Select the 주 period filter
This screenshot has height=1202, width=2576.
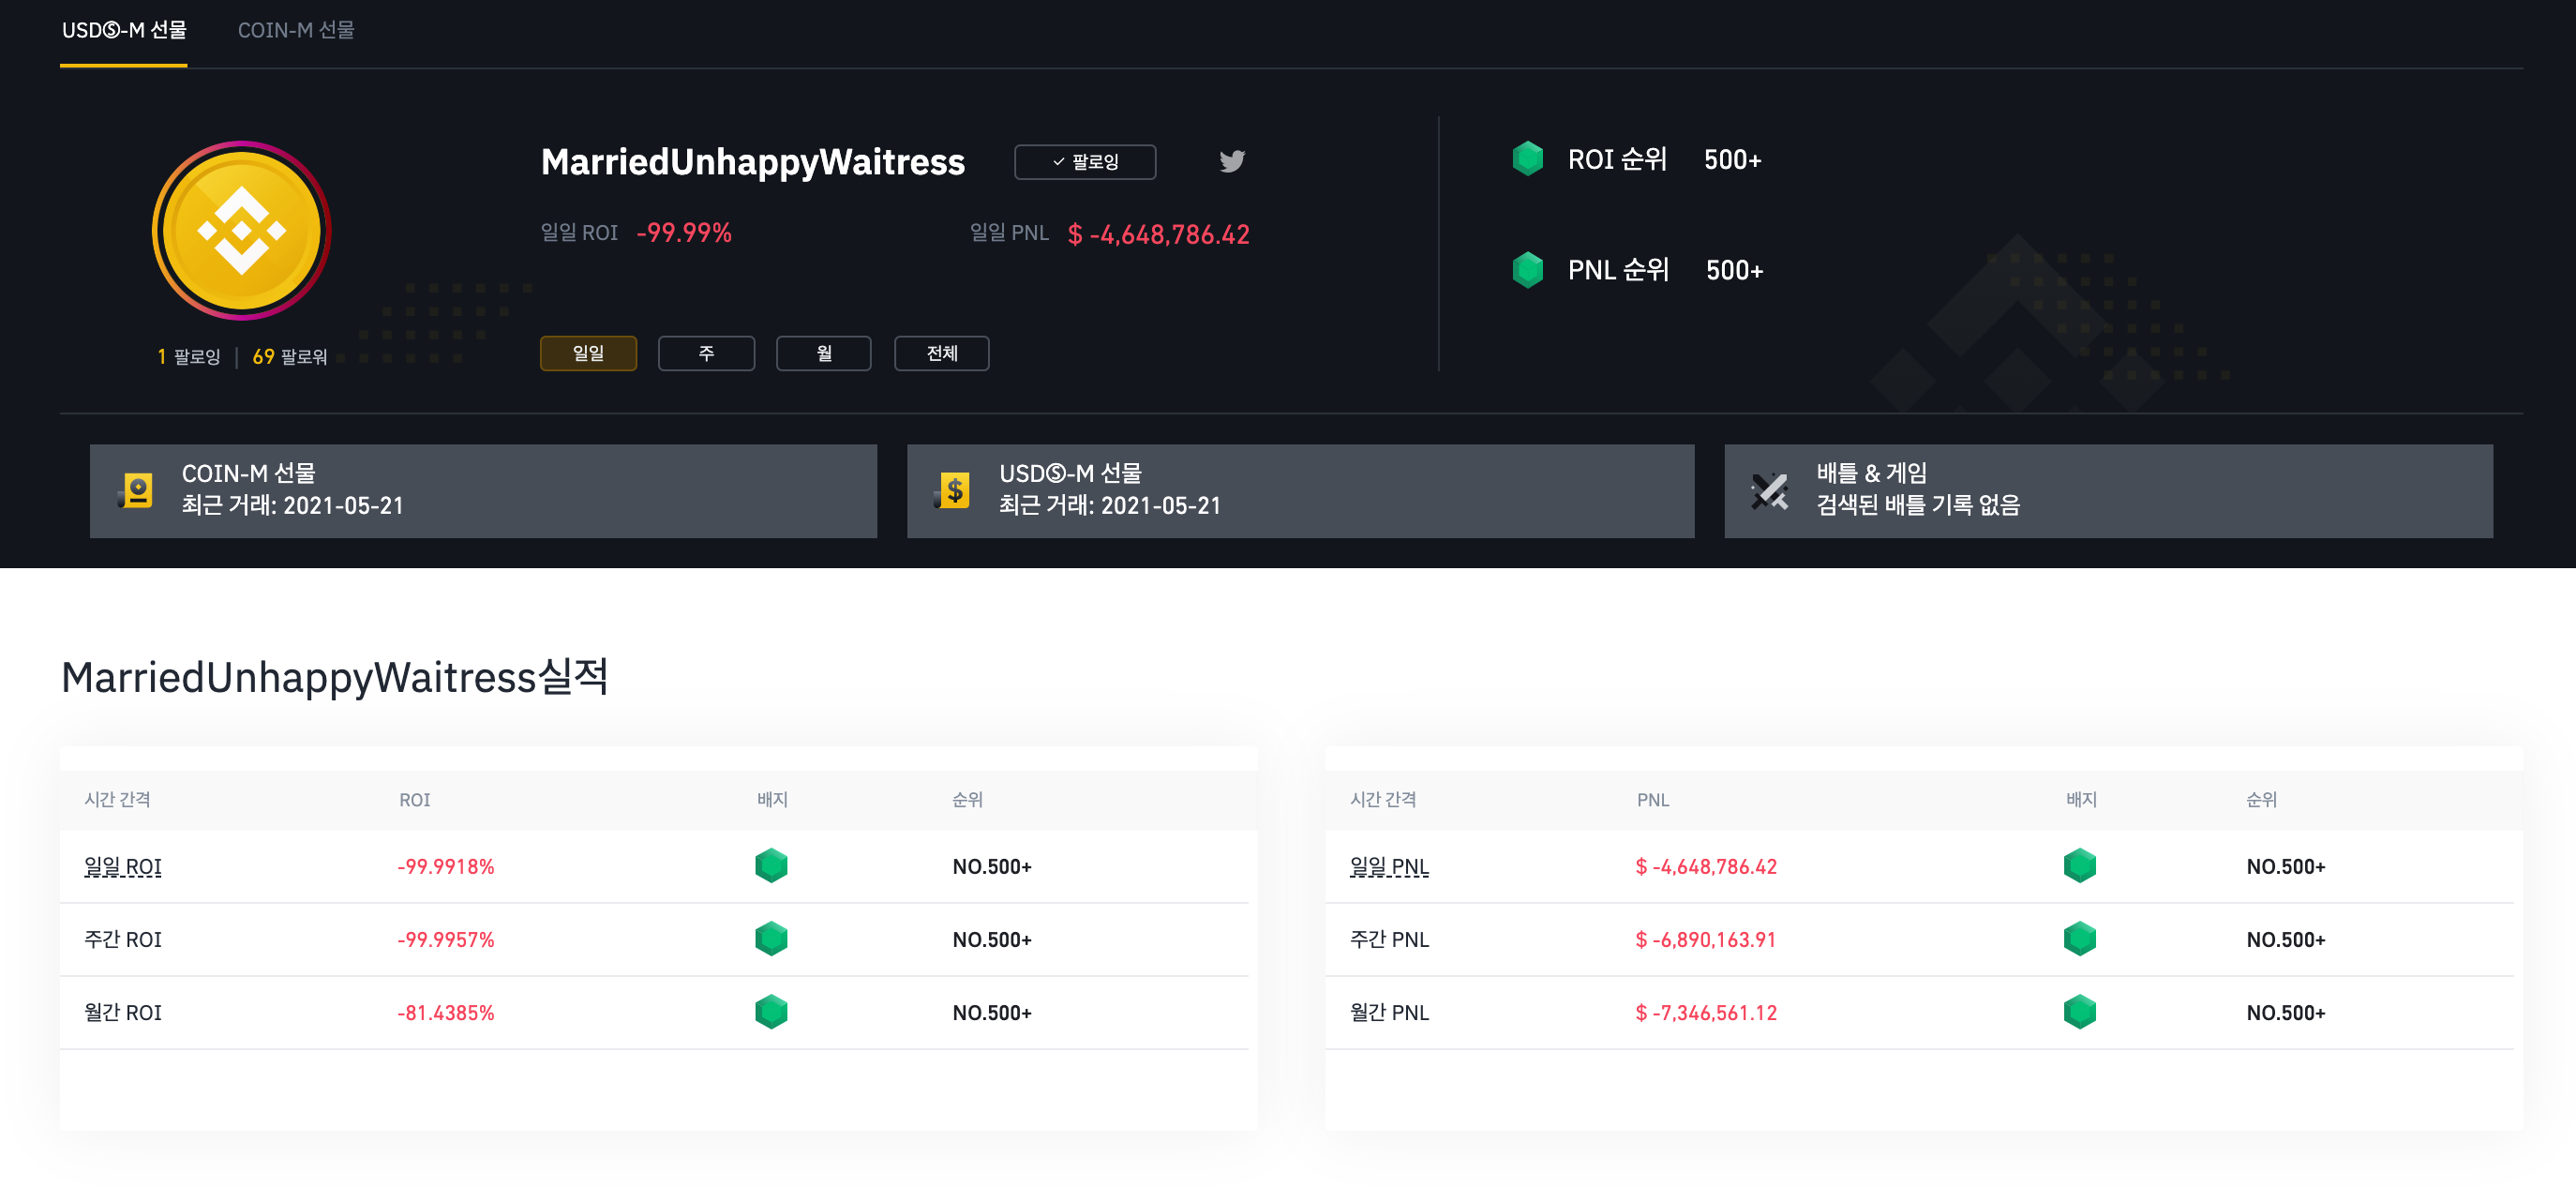click(706, 354)
